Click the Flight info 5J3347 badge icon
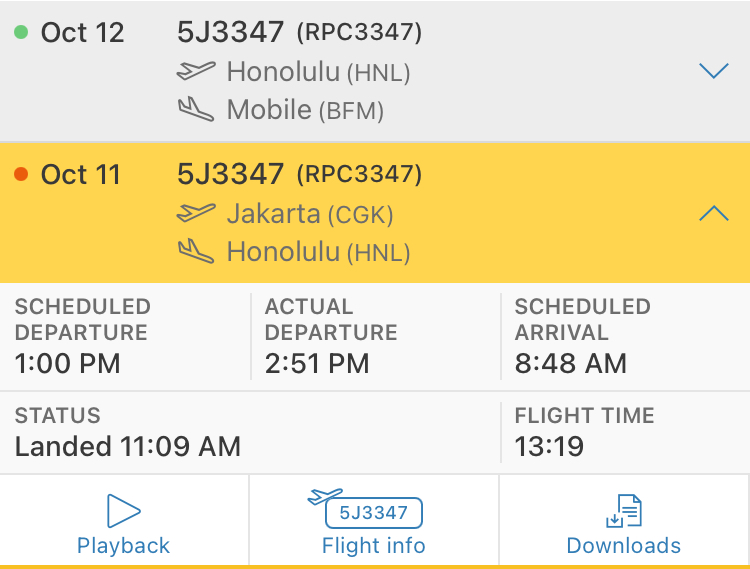The height and width of the screenshot is (569, 750). point(373,512)
